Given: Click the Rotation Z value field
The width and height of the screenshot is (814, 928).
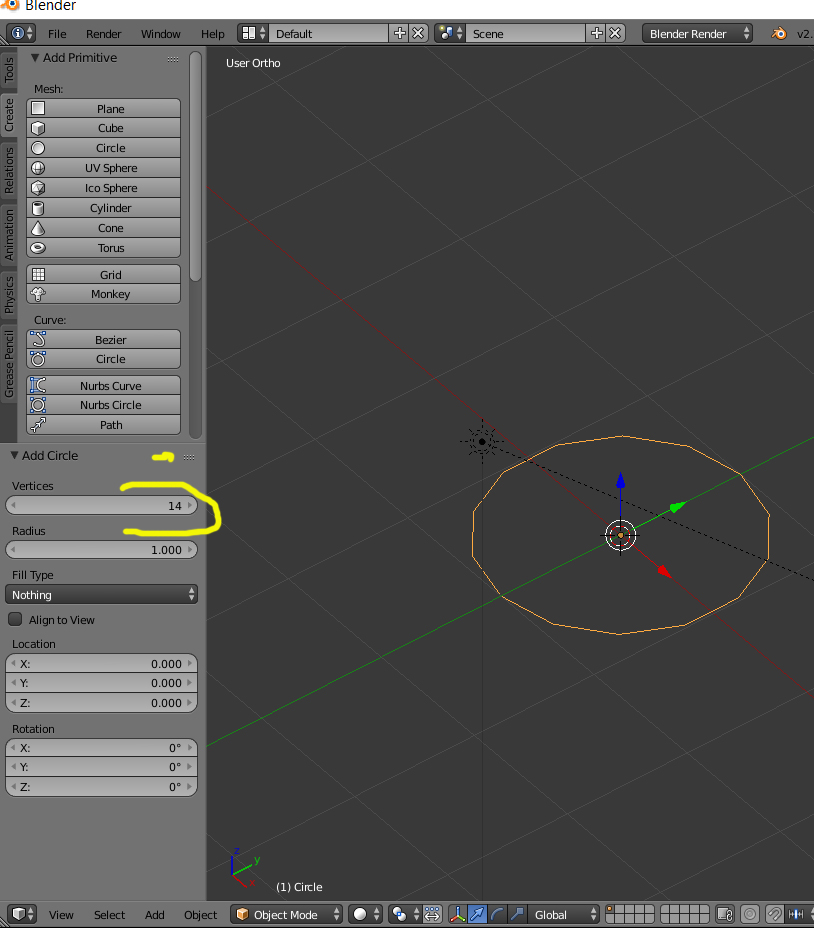Looking at the screenshot, I should [x=101, y=787].
